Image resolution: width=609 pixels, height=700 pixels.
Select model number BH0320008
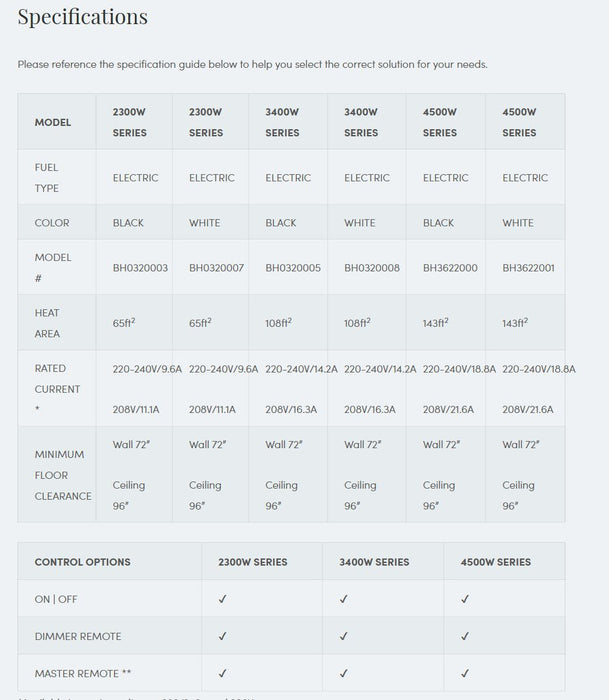[372, 268]
